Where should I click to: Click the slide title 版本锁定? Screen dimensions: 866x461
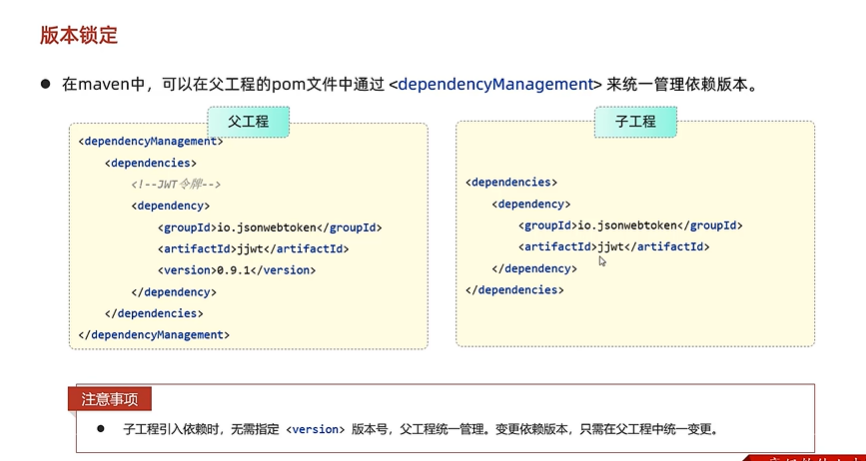click(79, 35)
